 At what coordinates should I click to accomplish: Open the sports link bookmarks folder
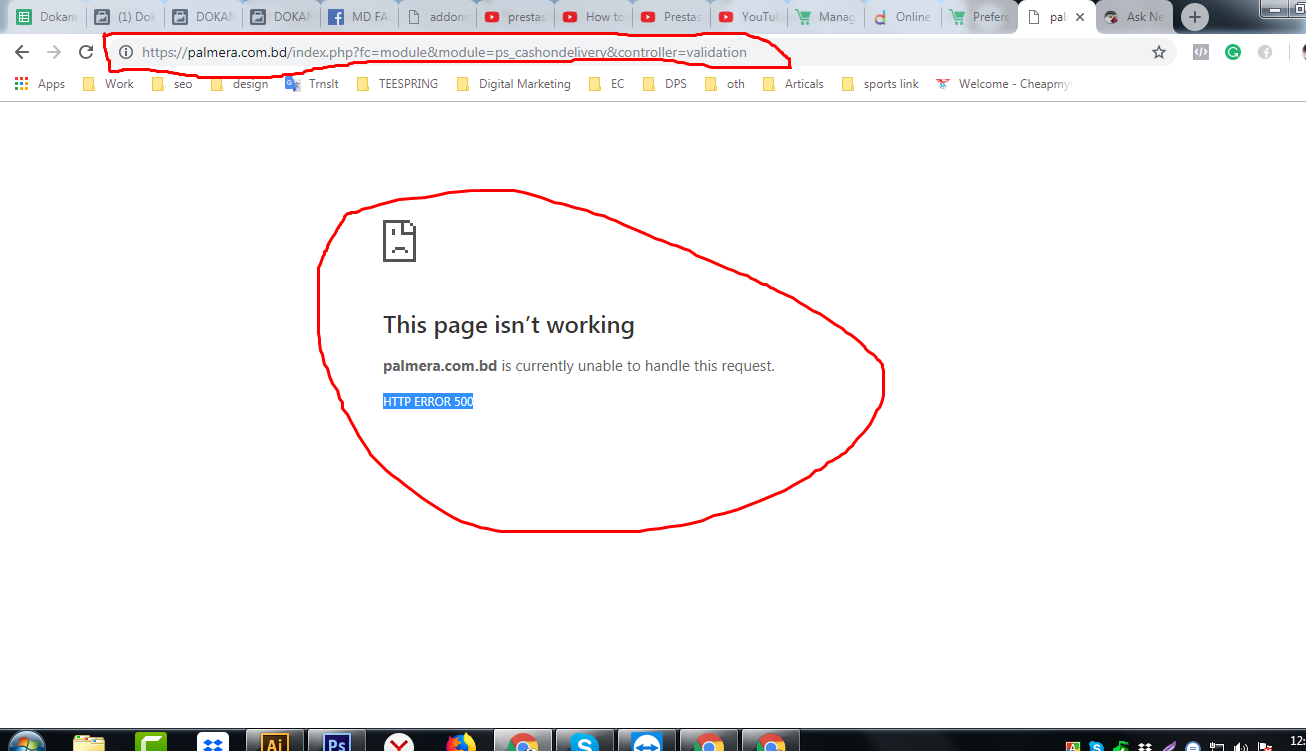click(x=880, y=84)
